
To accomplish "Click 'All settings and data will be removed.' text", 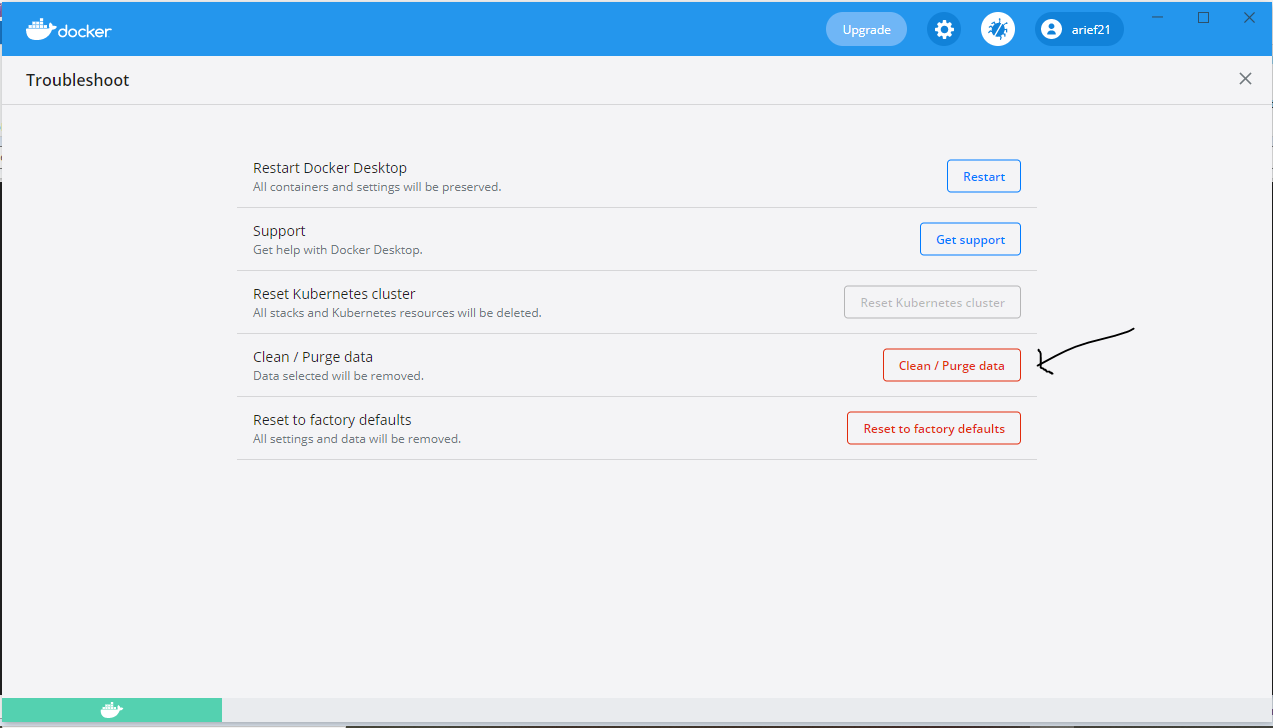I will [357, 439].
